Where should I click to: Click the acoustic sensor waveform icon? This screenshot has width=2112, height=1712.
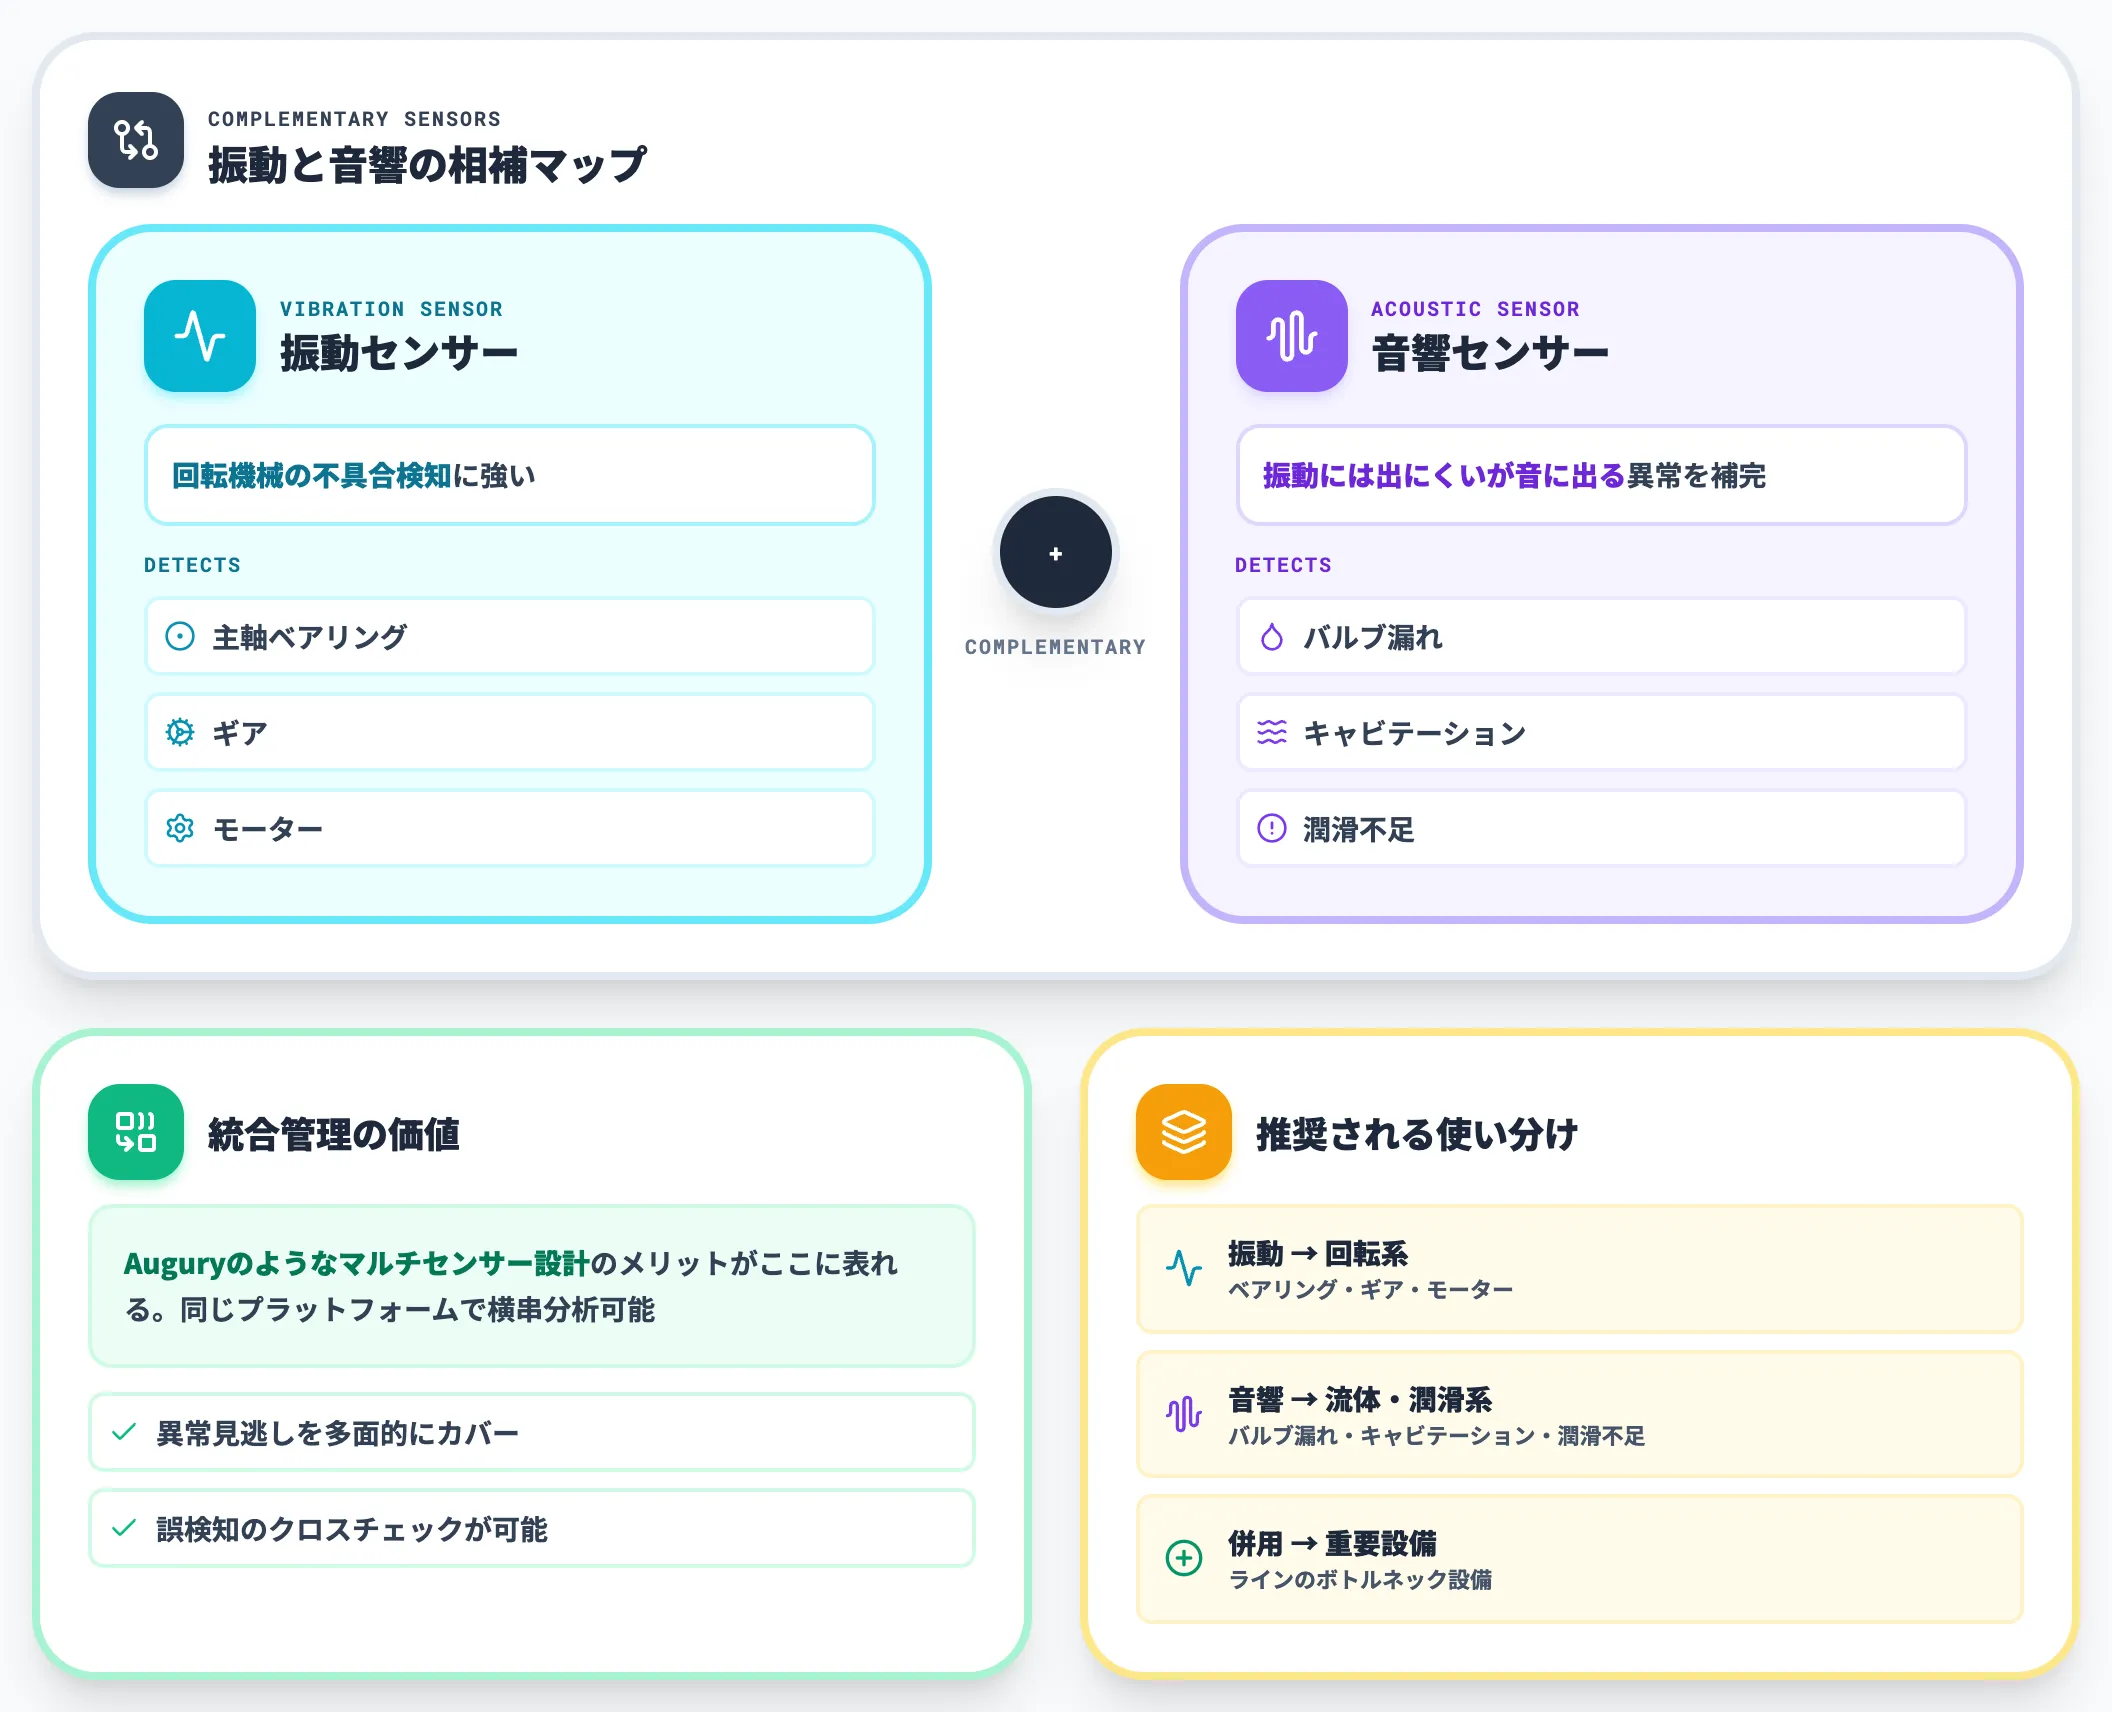point(1292,336)
